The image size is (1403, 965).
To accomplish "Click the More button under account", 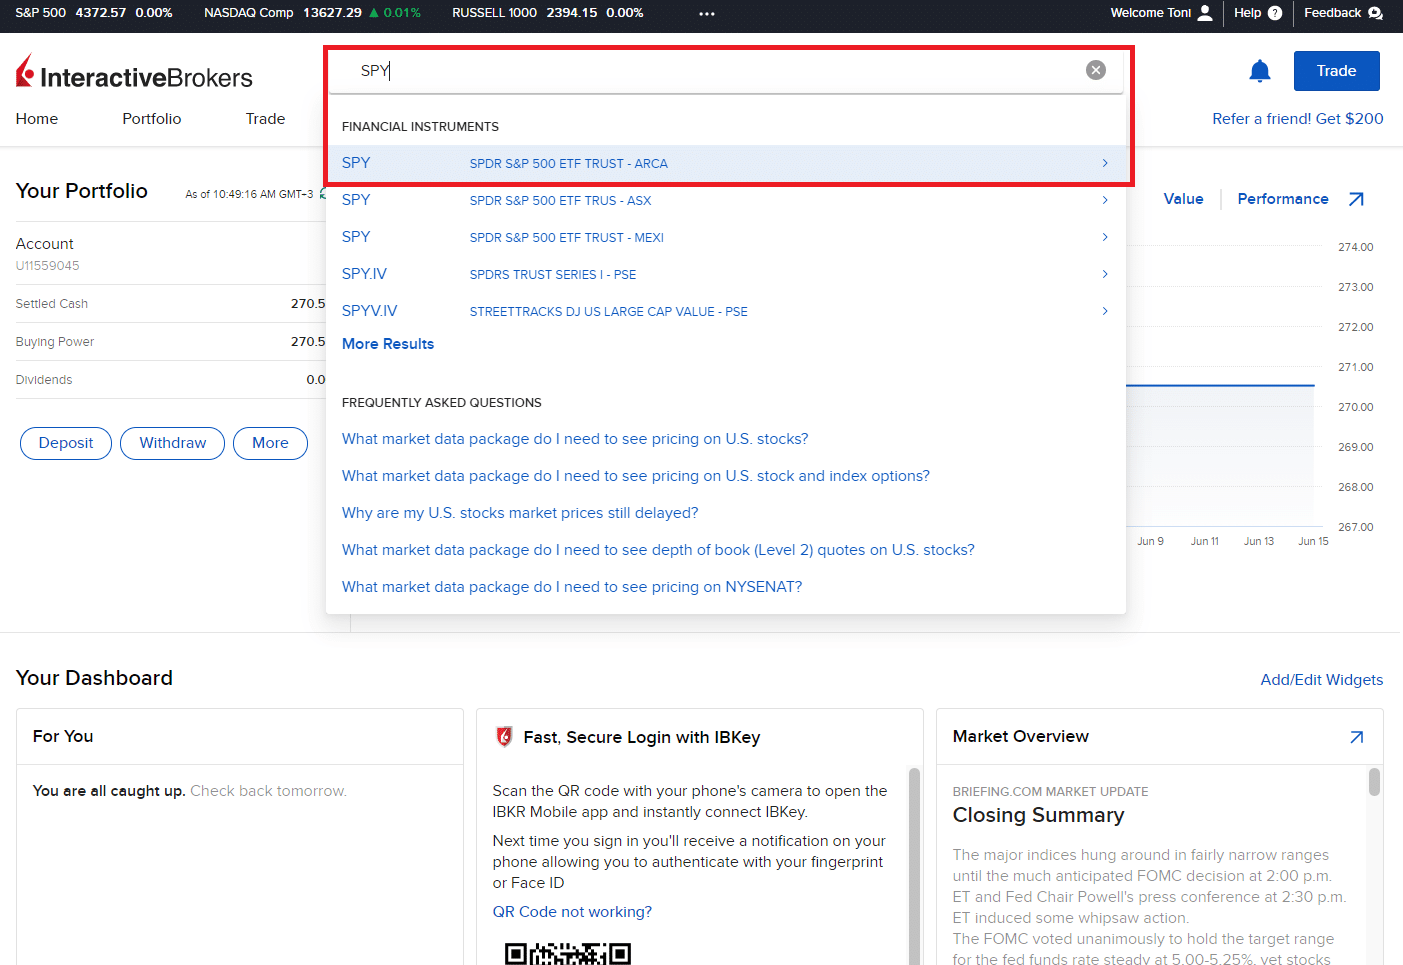I will click(x=270, y=443).
